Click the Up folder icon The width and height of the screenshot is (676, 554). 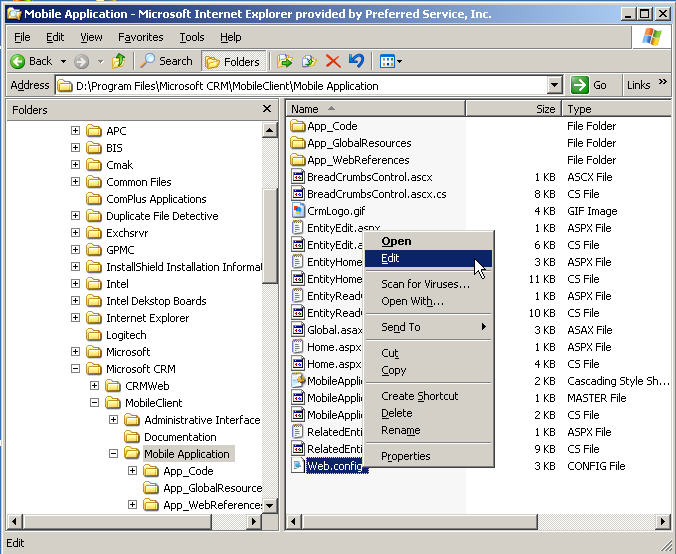pos(118,61)
